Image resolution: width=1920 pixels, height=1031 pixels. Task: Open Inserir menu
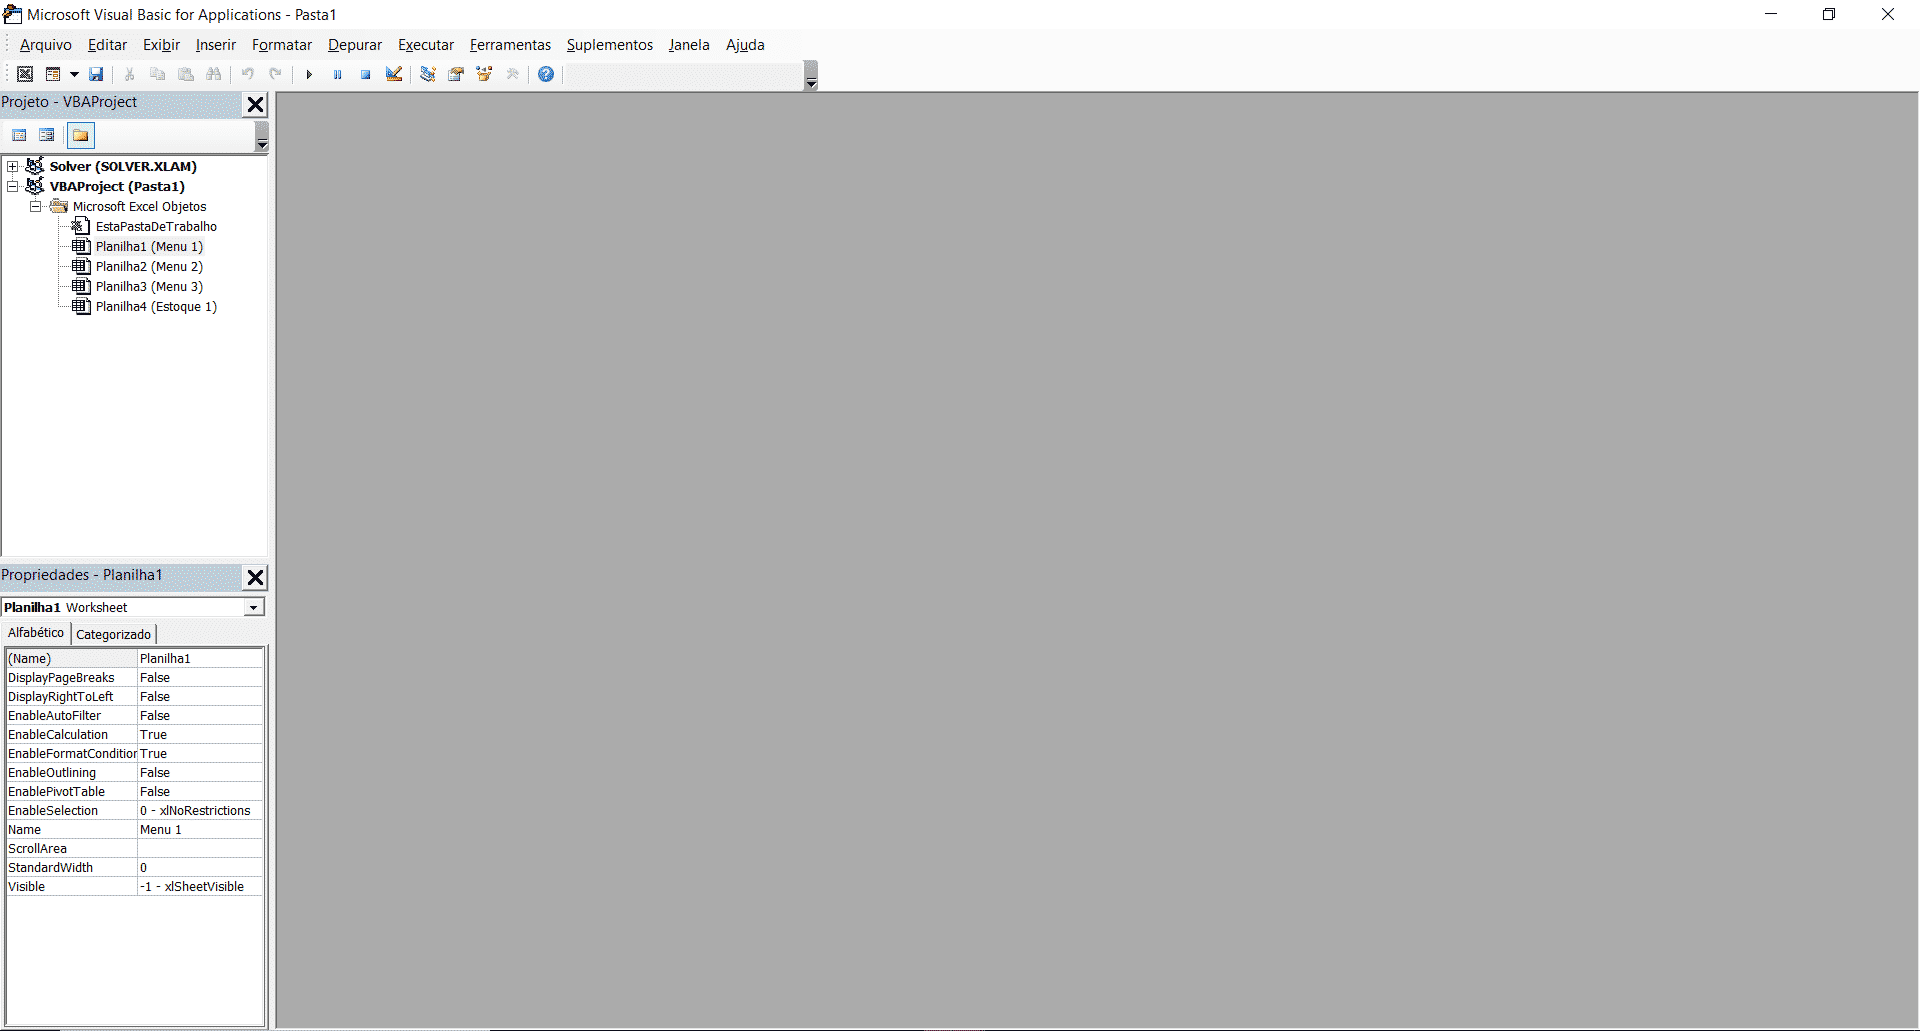[215, 45]
